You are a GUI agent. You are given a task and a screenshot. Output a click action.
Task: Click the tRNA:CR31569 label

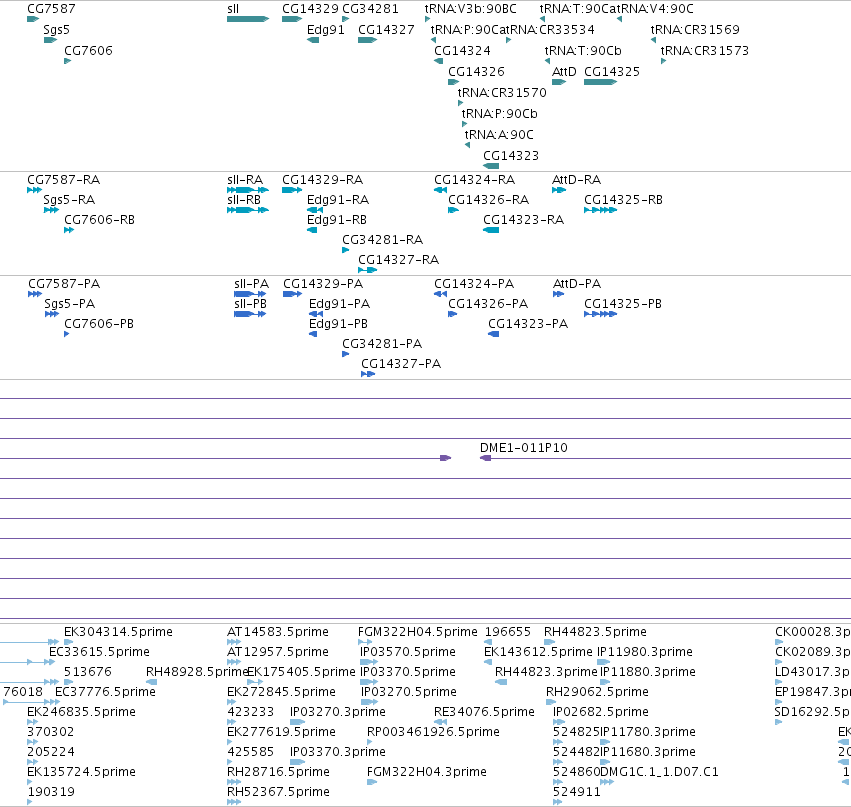tap(695, 30)
